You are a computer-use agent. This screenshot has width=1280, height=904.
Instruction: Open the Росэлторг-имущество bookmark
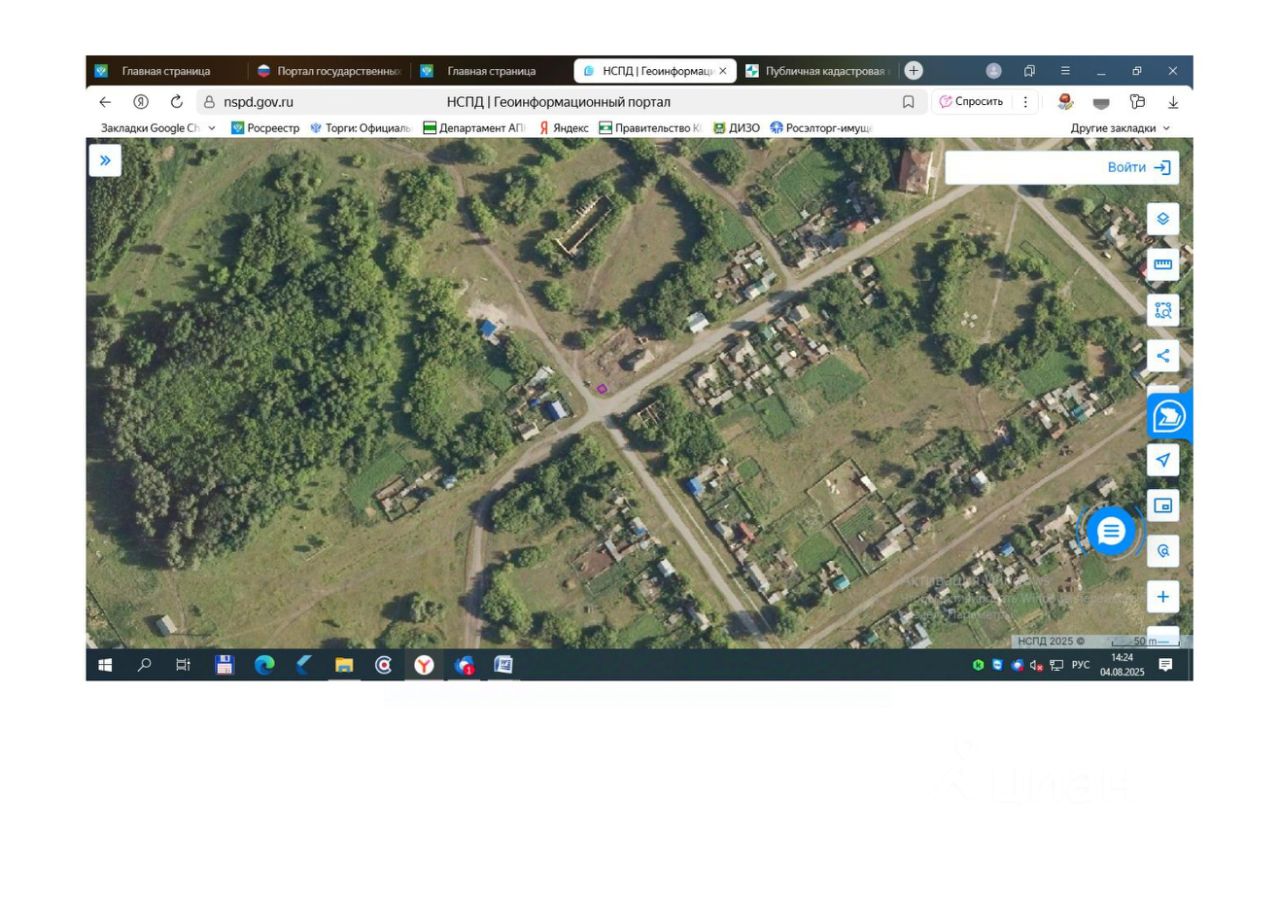click(x=821, y=128)
